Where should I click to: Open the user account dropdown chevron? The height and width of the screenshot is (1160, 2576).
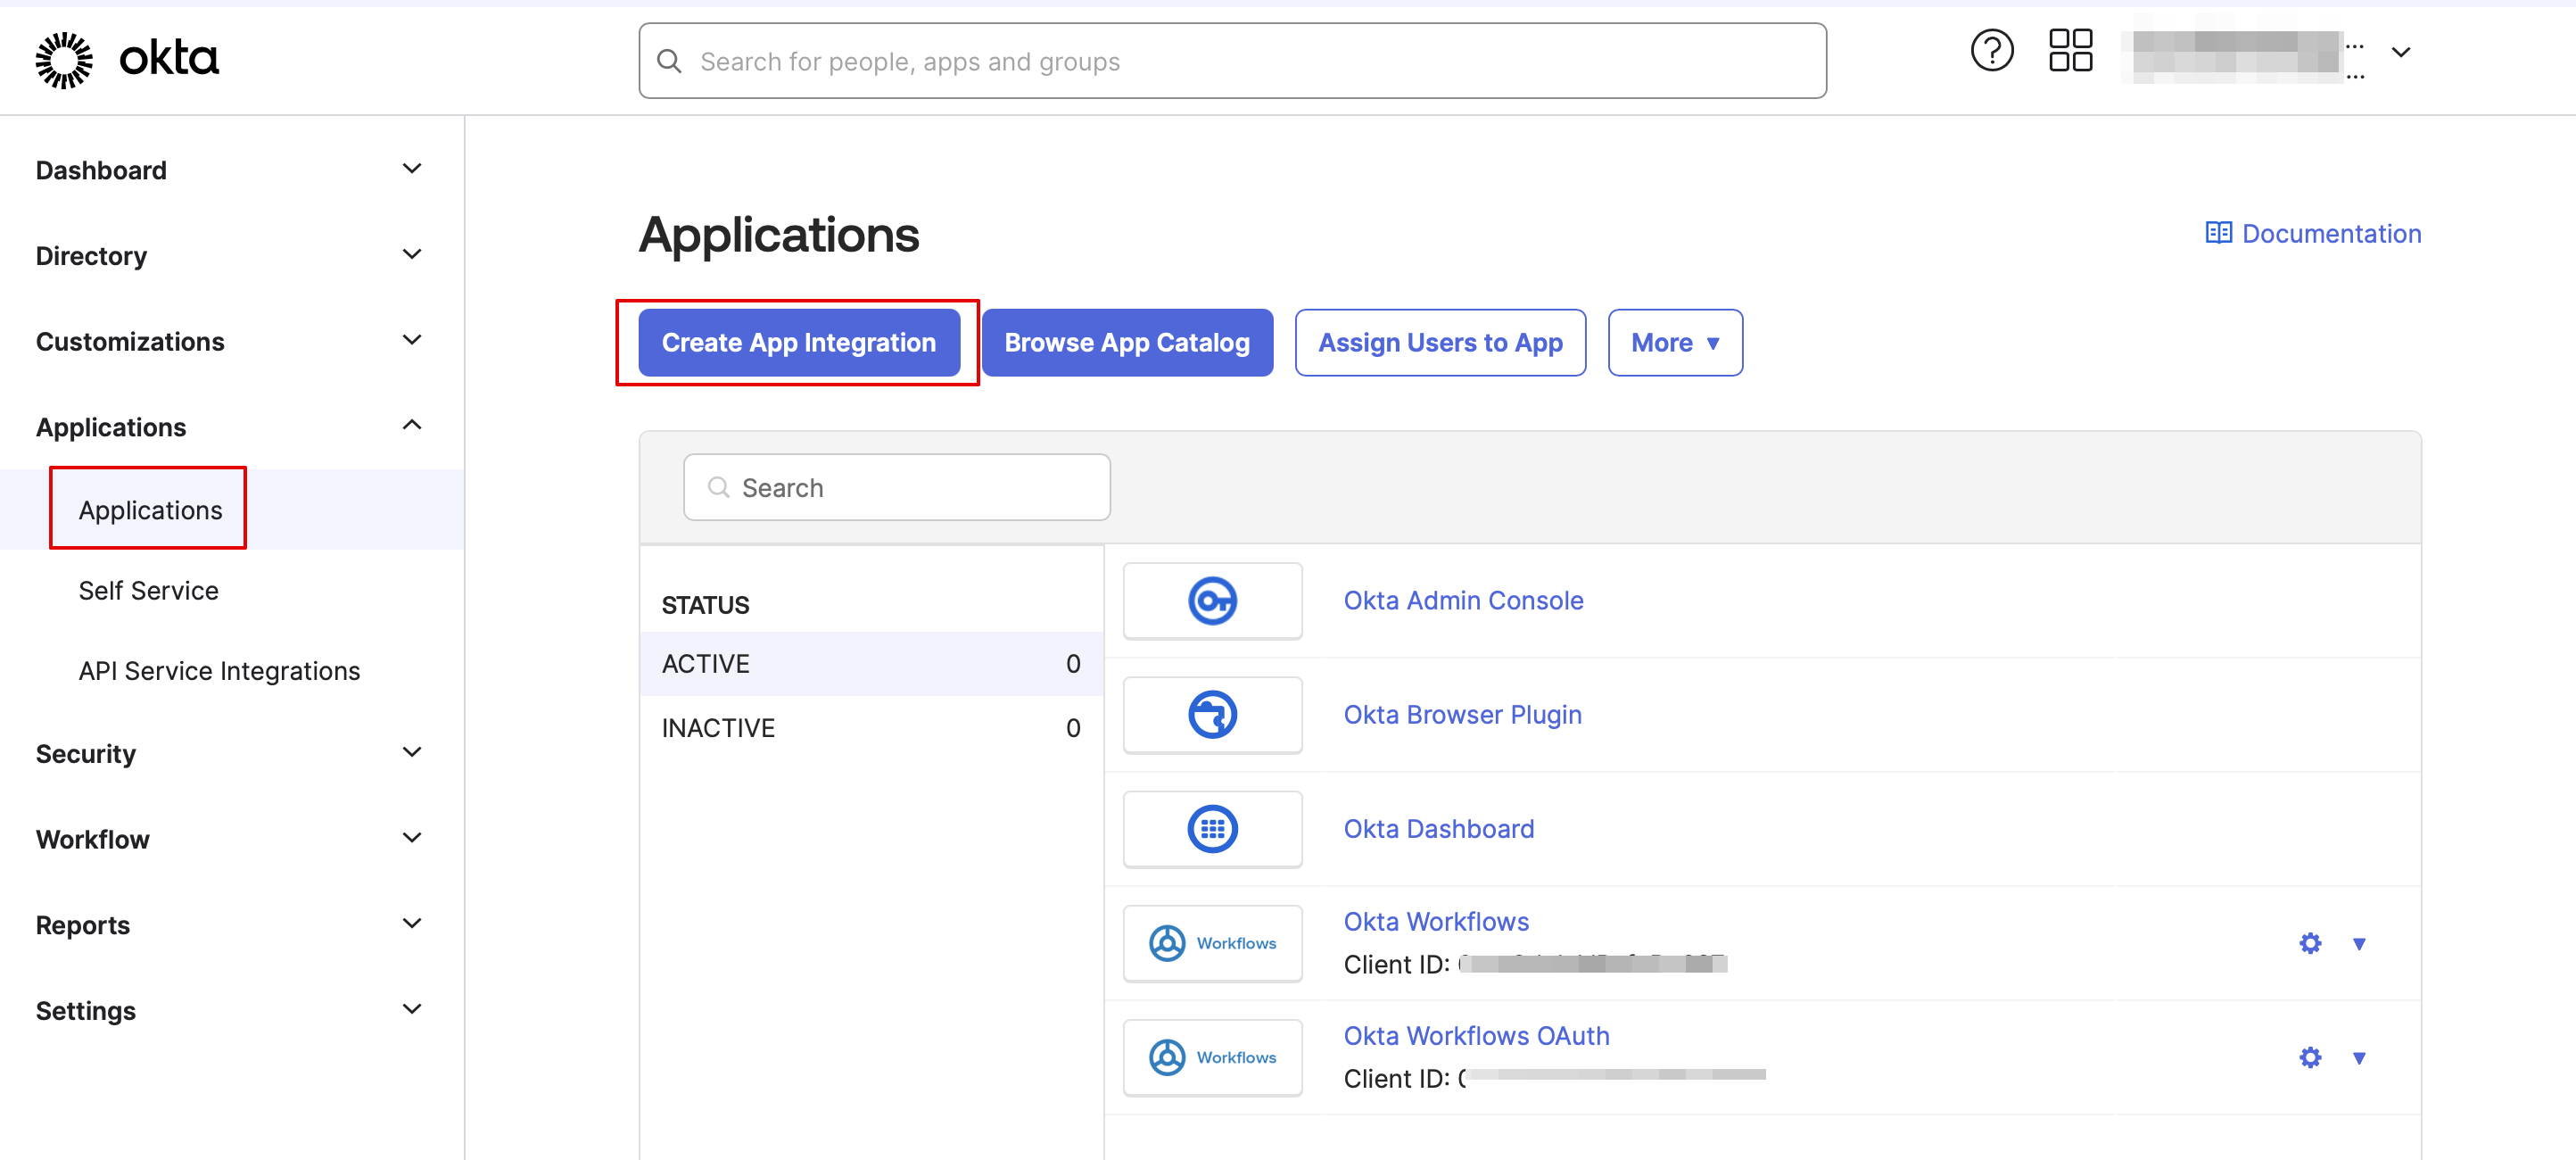[2400, 52]
